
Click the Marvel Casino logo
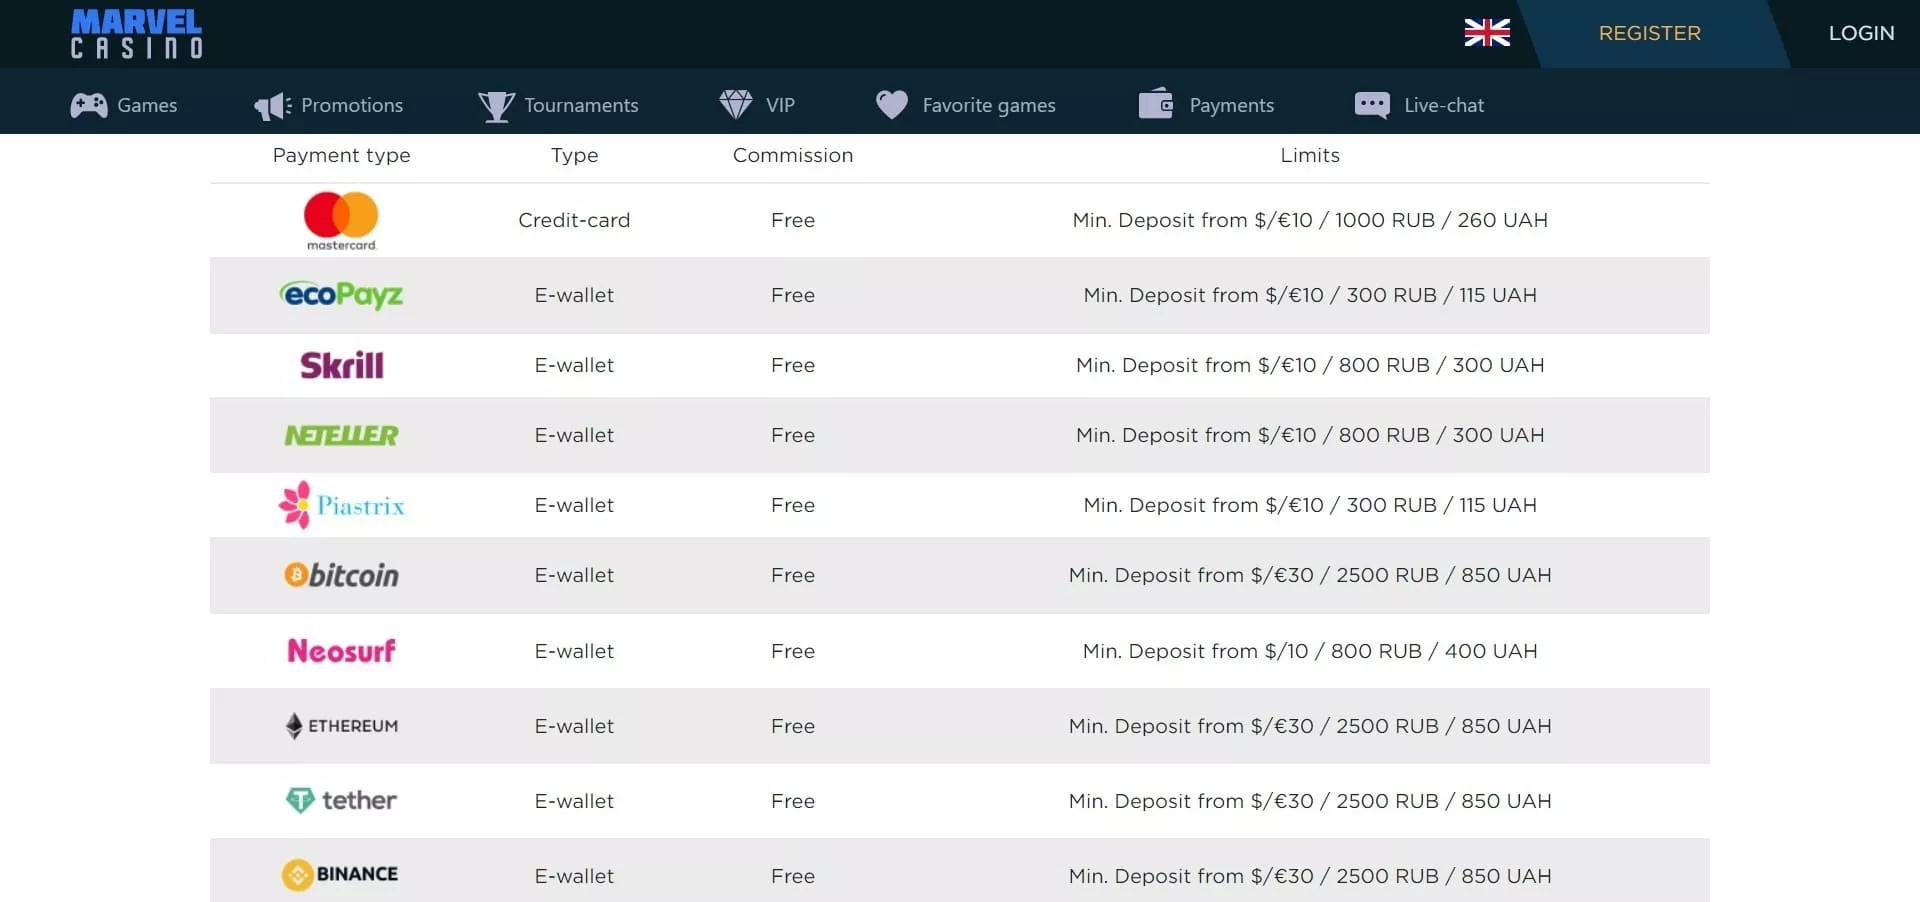136,34
